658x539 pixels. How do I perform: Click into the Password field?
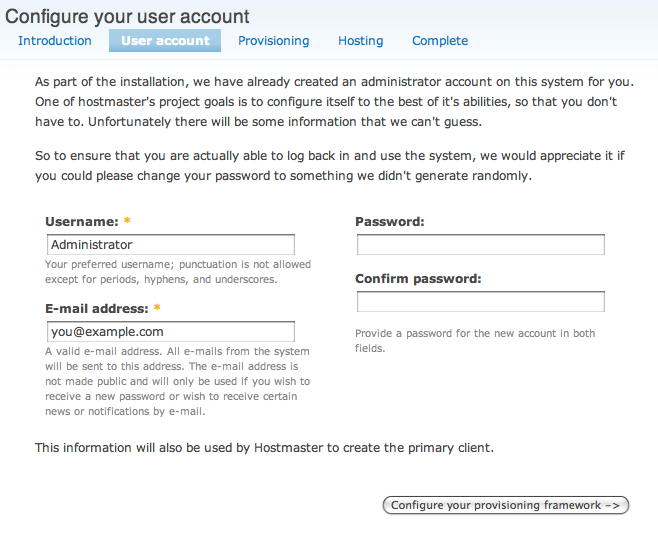481,245
